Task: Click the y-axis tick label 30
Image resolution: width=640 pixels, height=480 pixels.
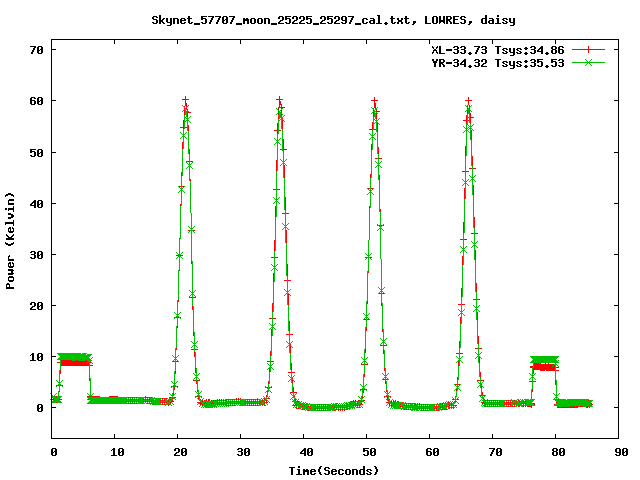Action: (x=36, y=255)
